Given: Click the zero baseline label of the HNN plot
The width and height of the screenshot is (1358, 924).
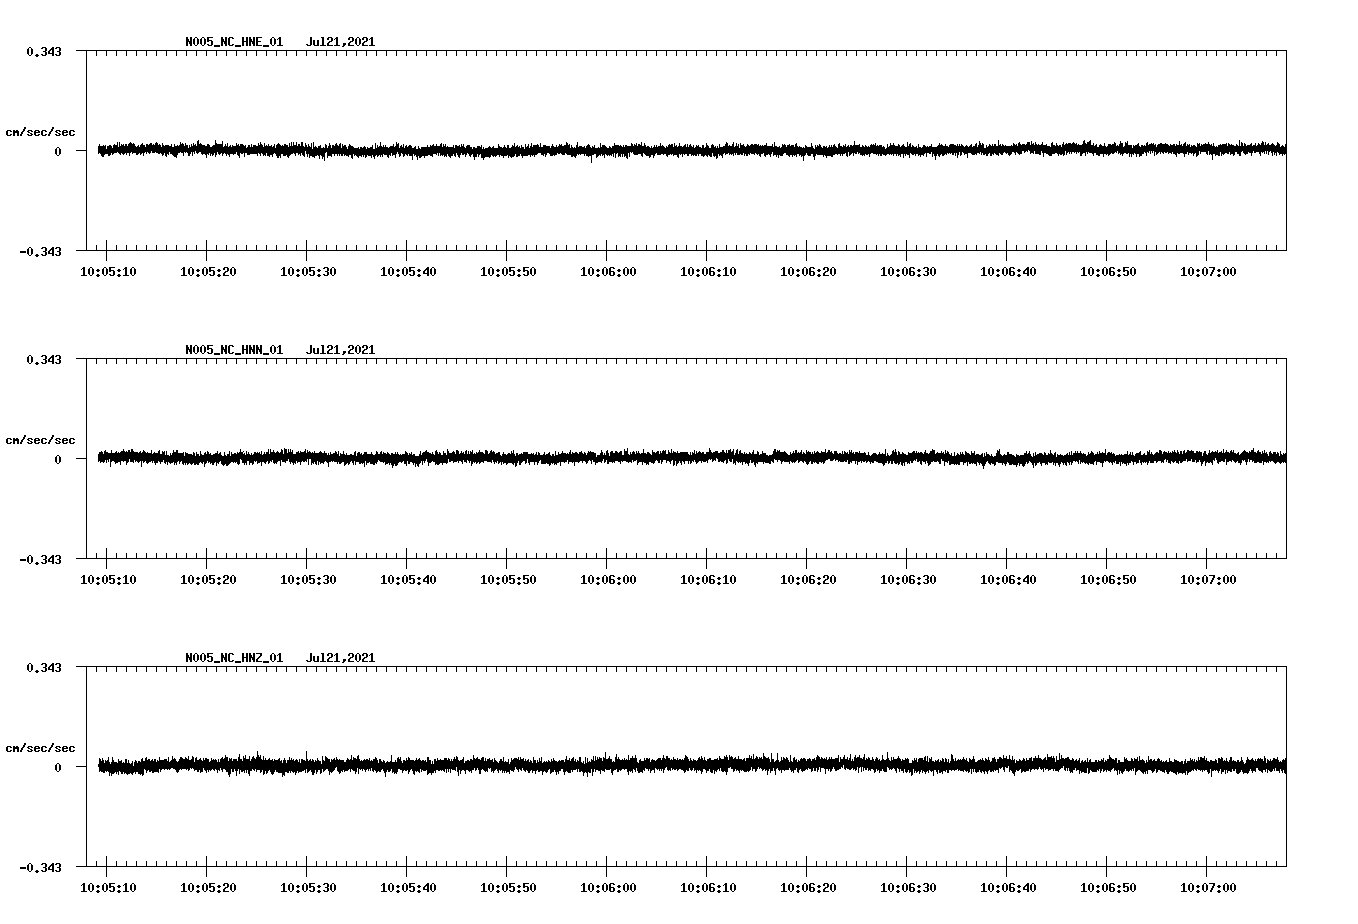Looking at the screenshot, I should point(57,460).
